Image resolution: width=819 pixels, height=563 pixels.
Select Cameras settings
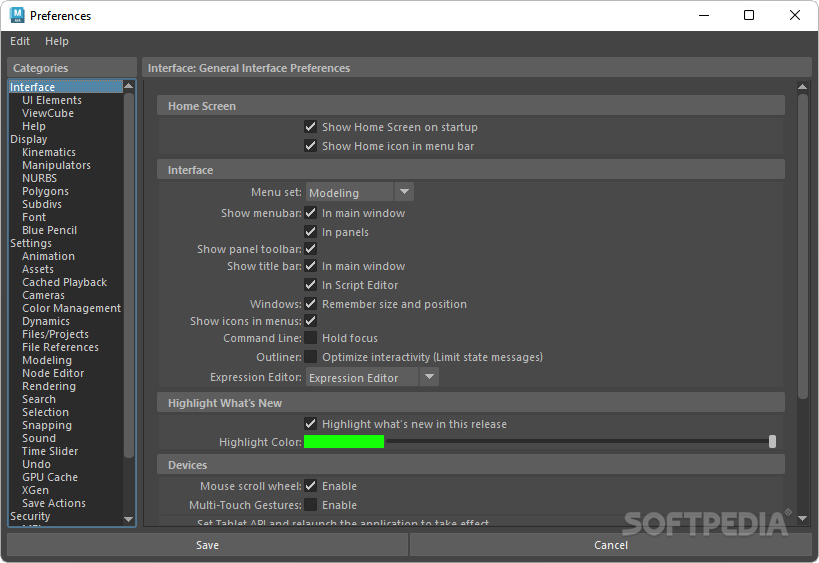43,295
